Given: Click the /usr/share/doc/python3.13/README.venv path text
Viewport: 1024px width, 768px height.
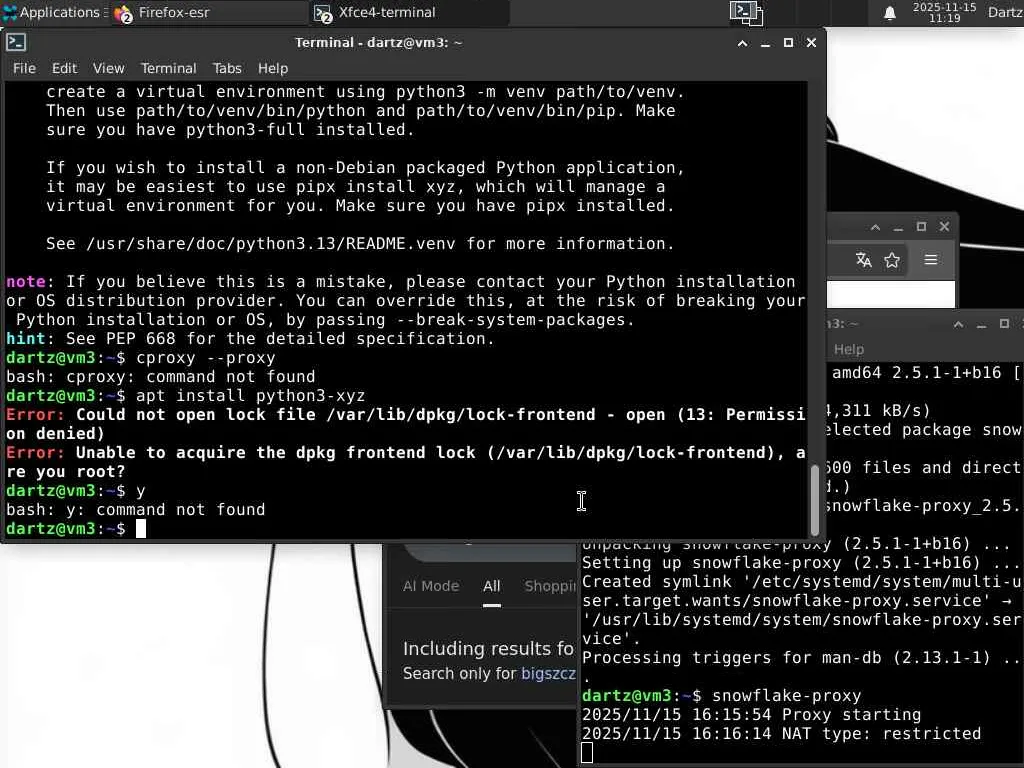Looking at the screenshot, I should (270, 244).
